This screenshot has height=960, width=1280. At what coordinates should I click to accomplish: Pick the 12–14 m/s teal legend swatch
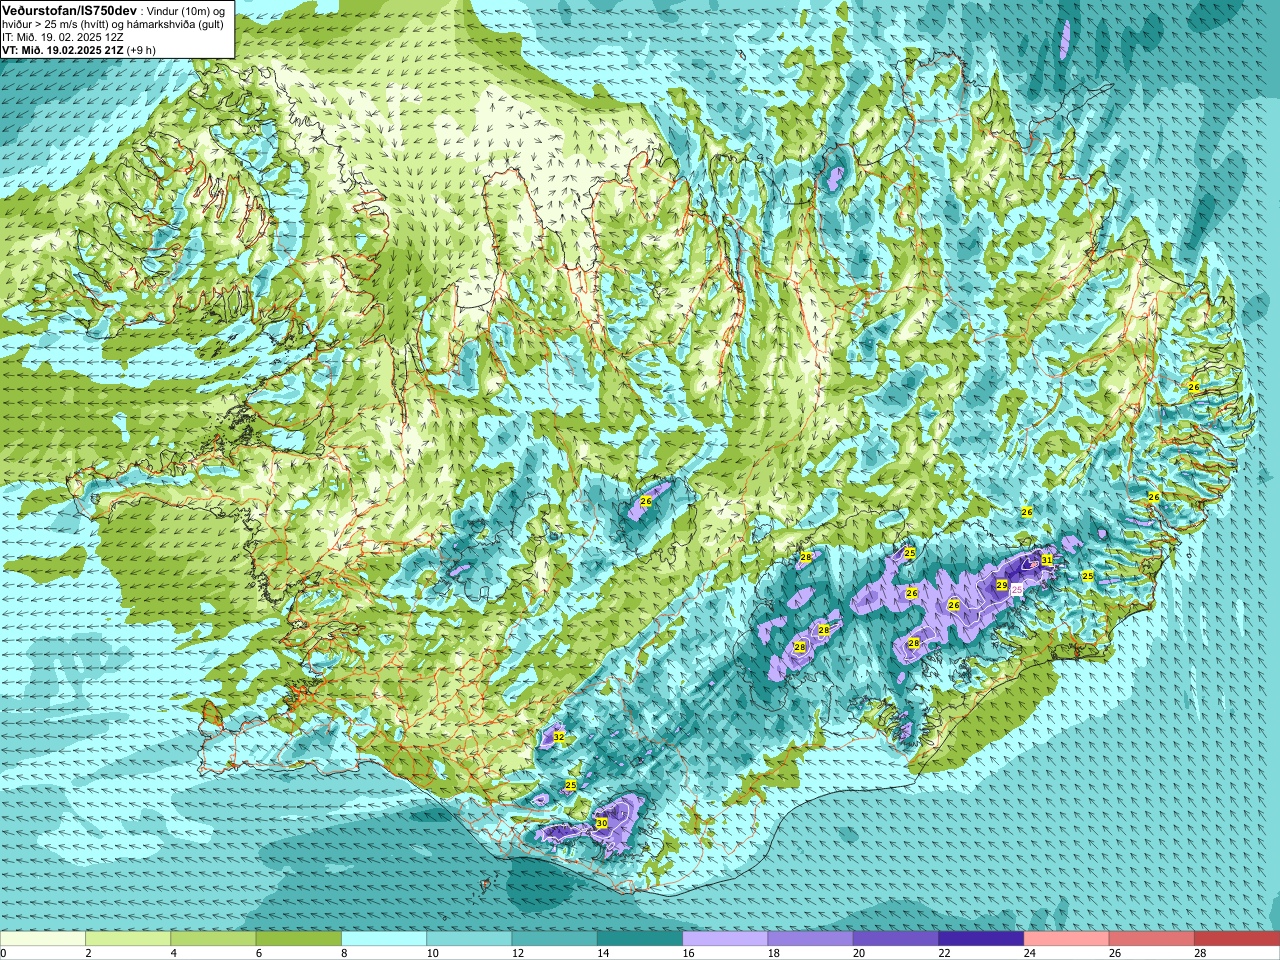tap(554, 939)
